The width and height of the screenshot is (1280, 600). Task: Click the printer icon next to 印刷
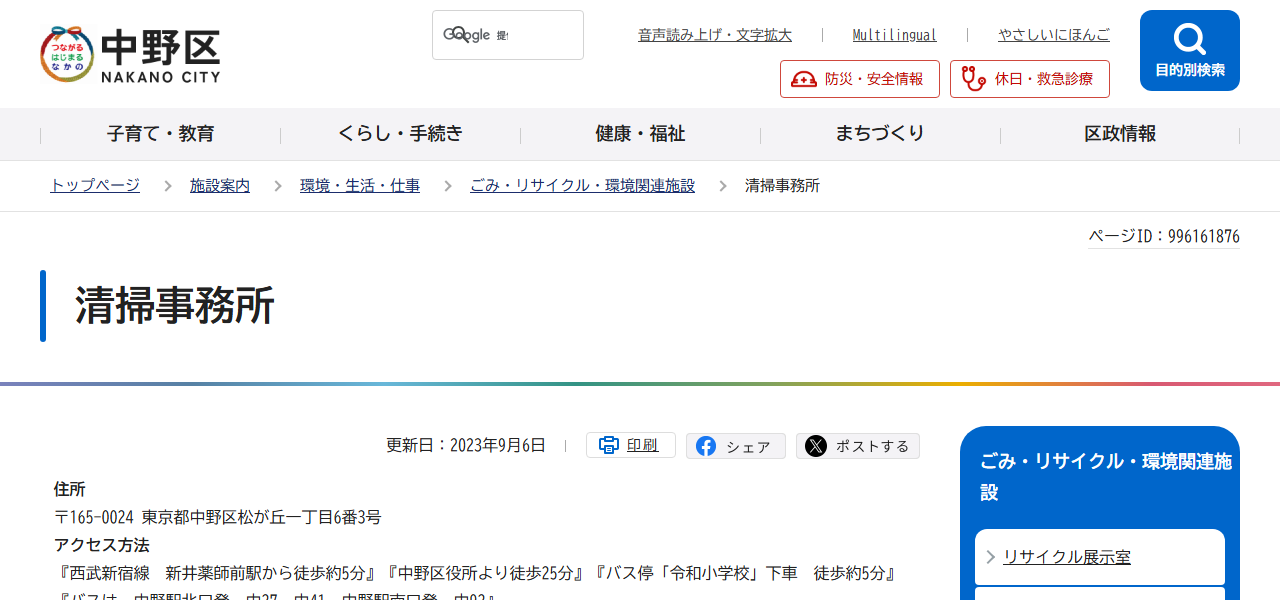click(609, 445)
